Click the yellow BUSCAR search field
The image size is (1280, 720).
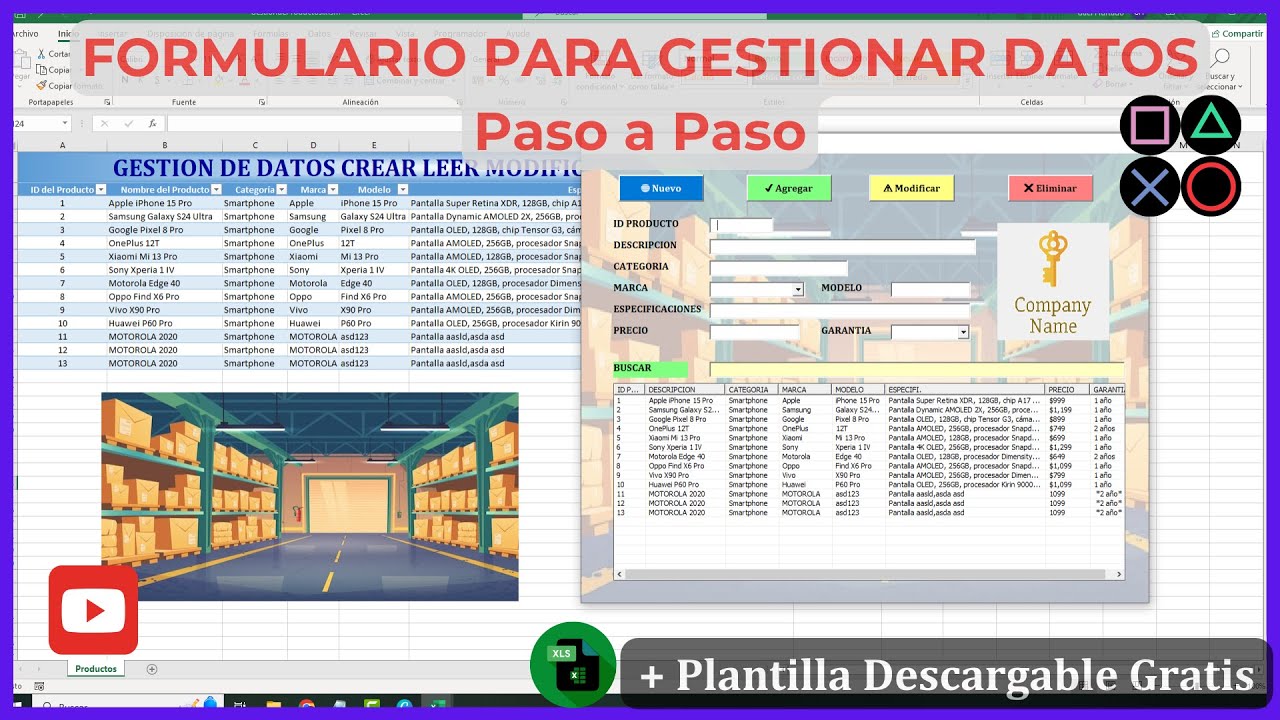(x=917, y=369)
